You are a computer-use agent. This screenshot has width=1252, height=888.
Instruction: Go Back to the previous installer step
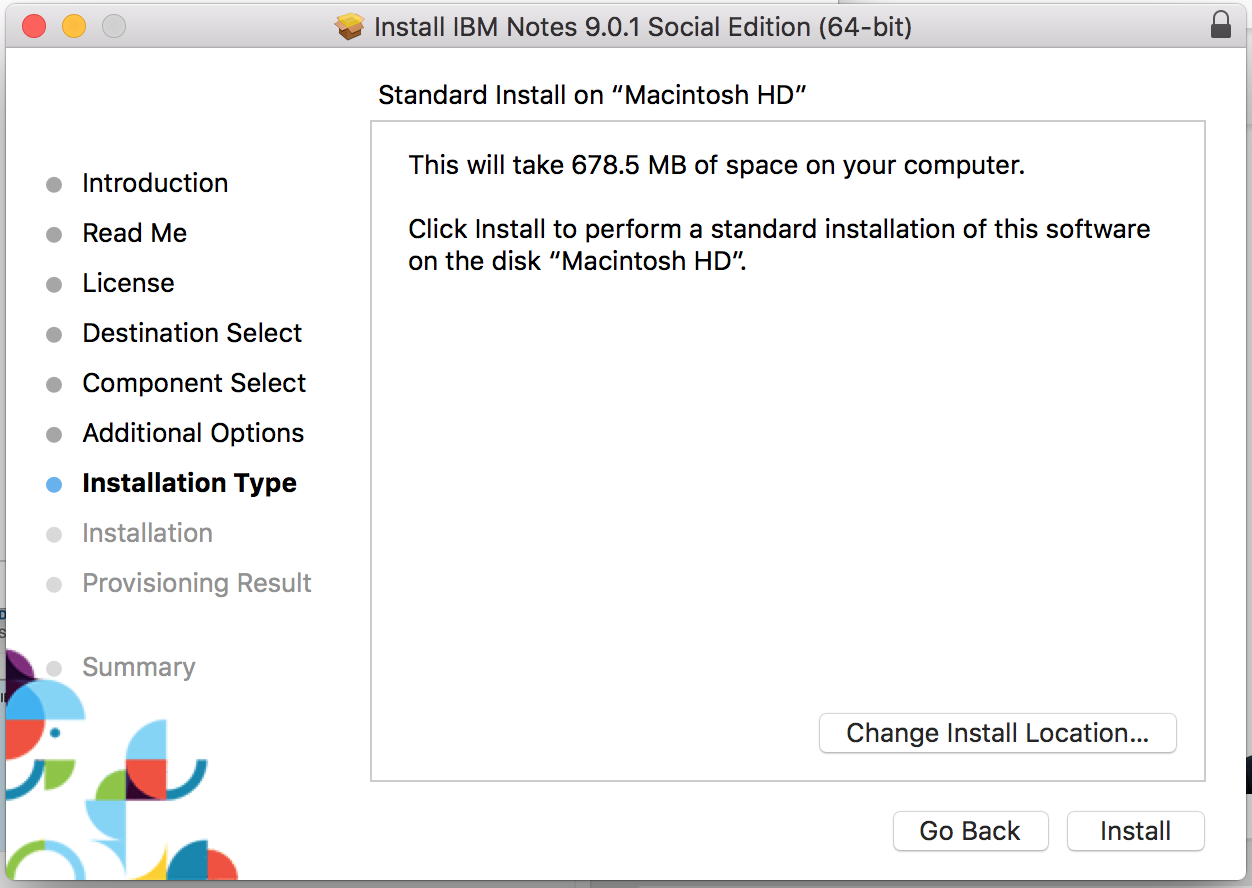coord(970,831)
